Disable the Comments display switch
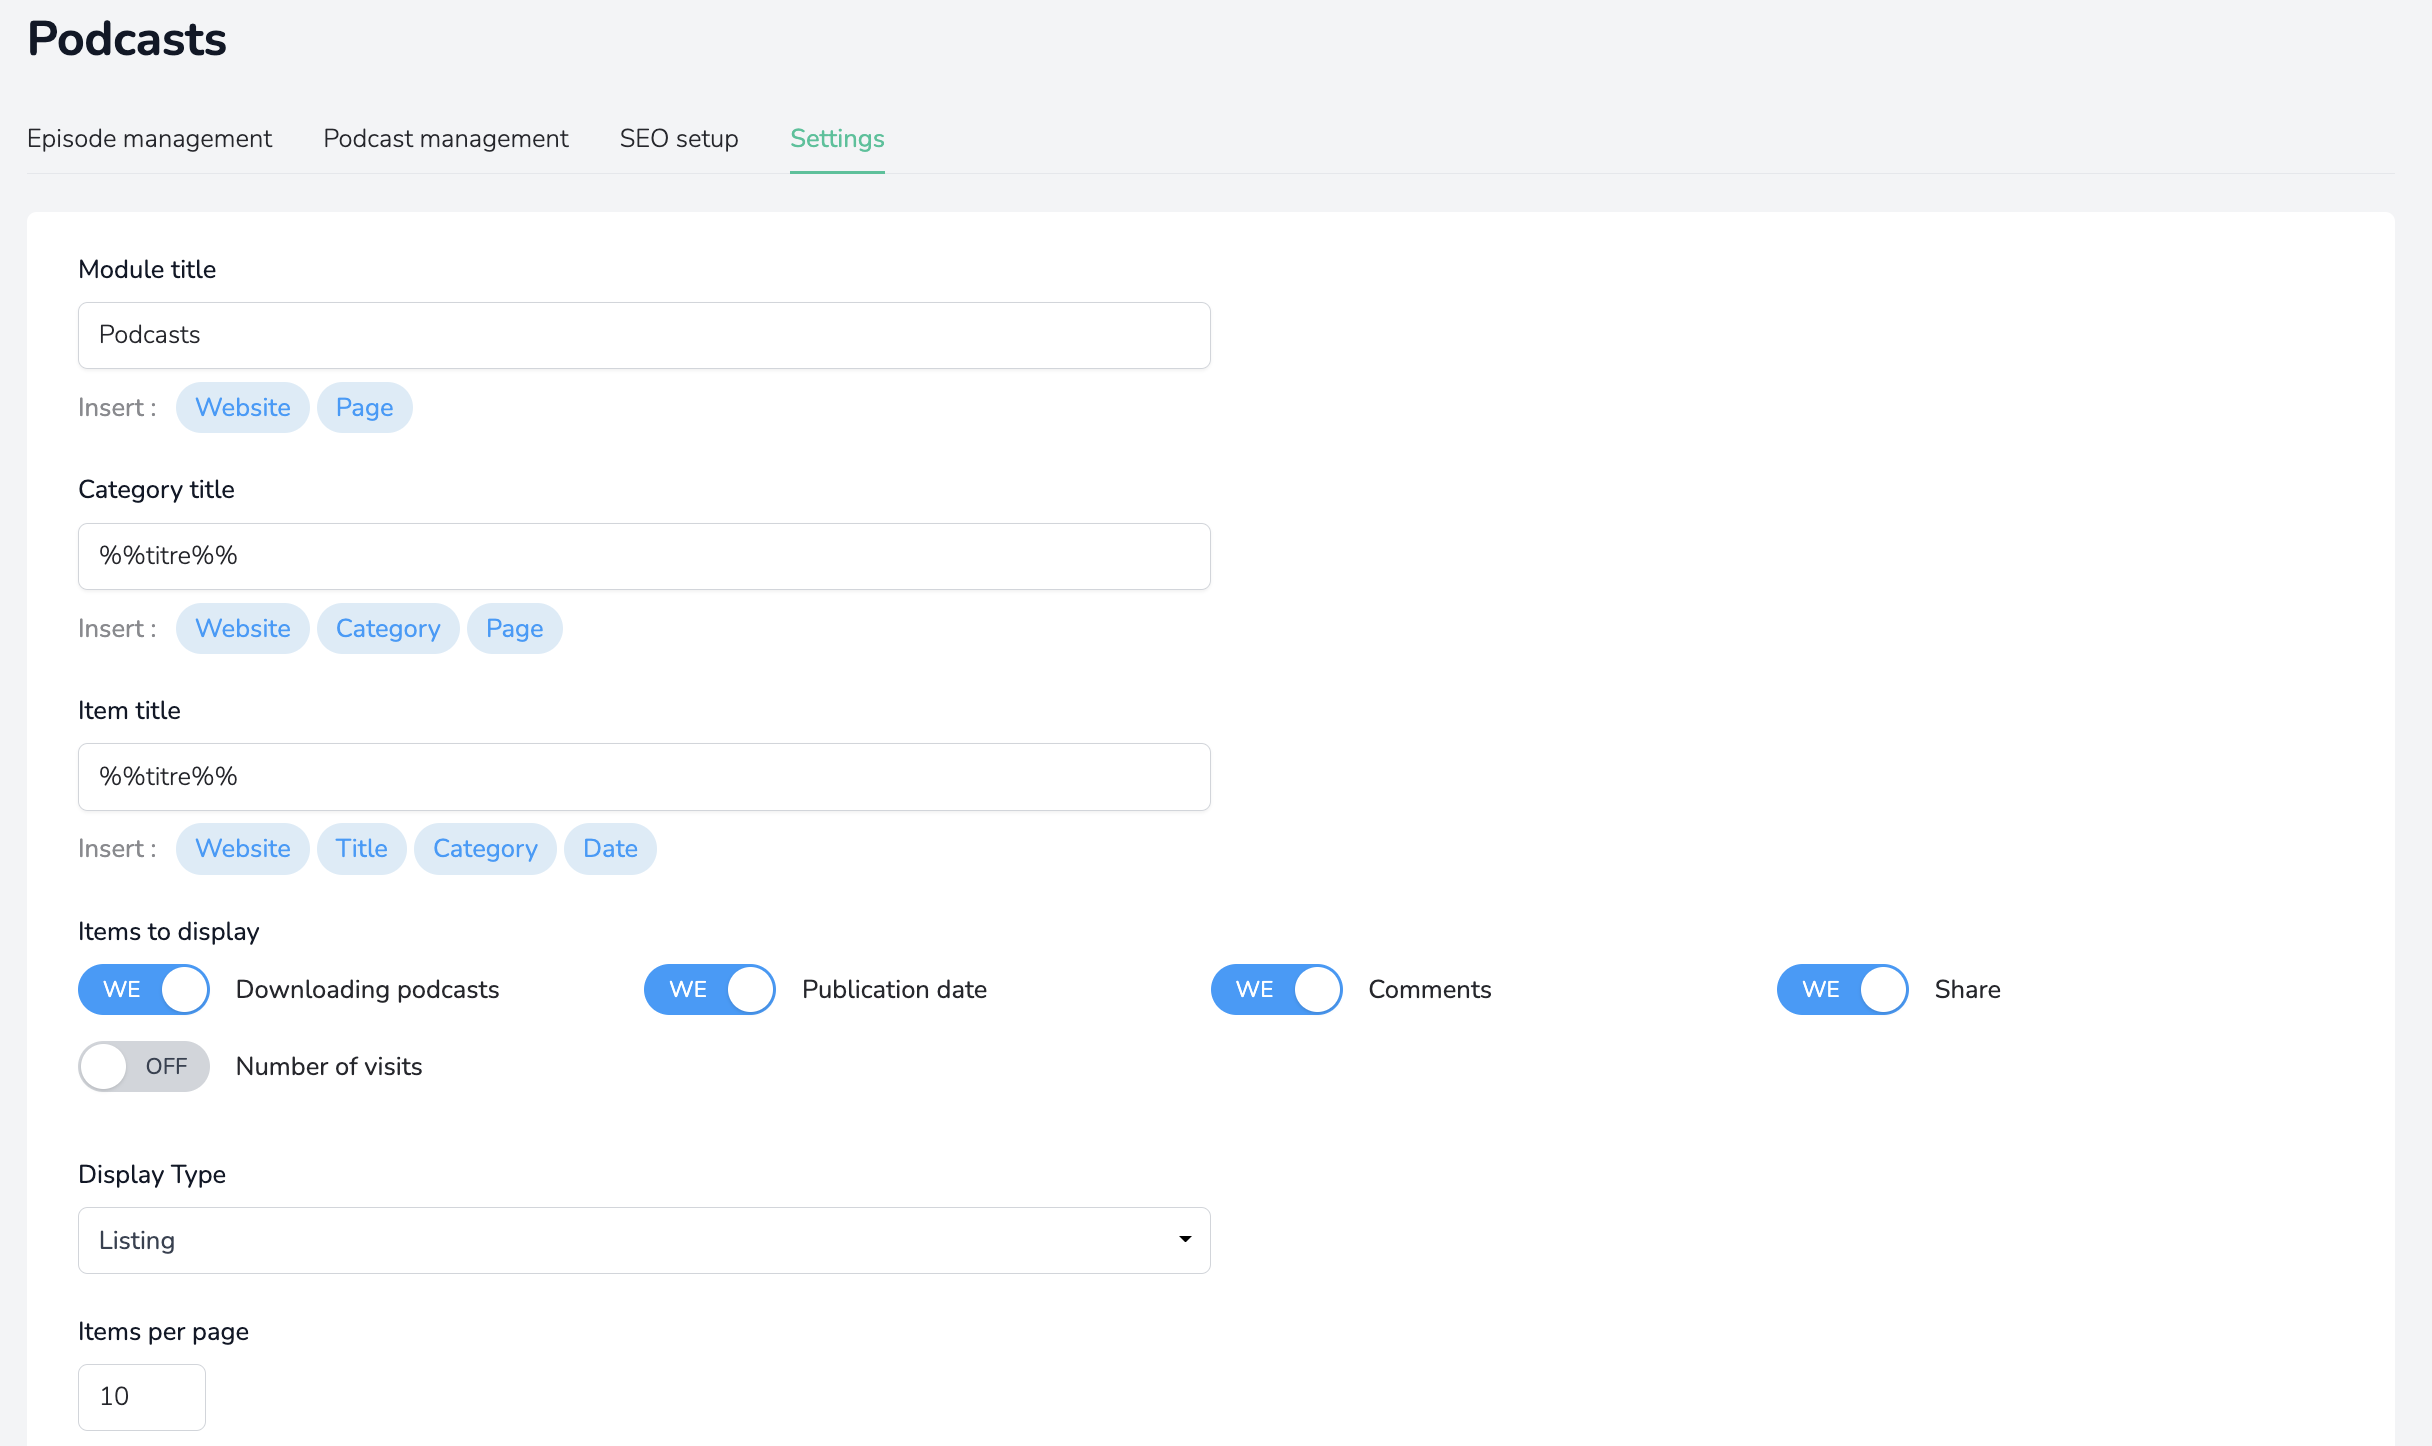The height and width of the screenshot is (1446, 2432). [1277, 989]
